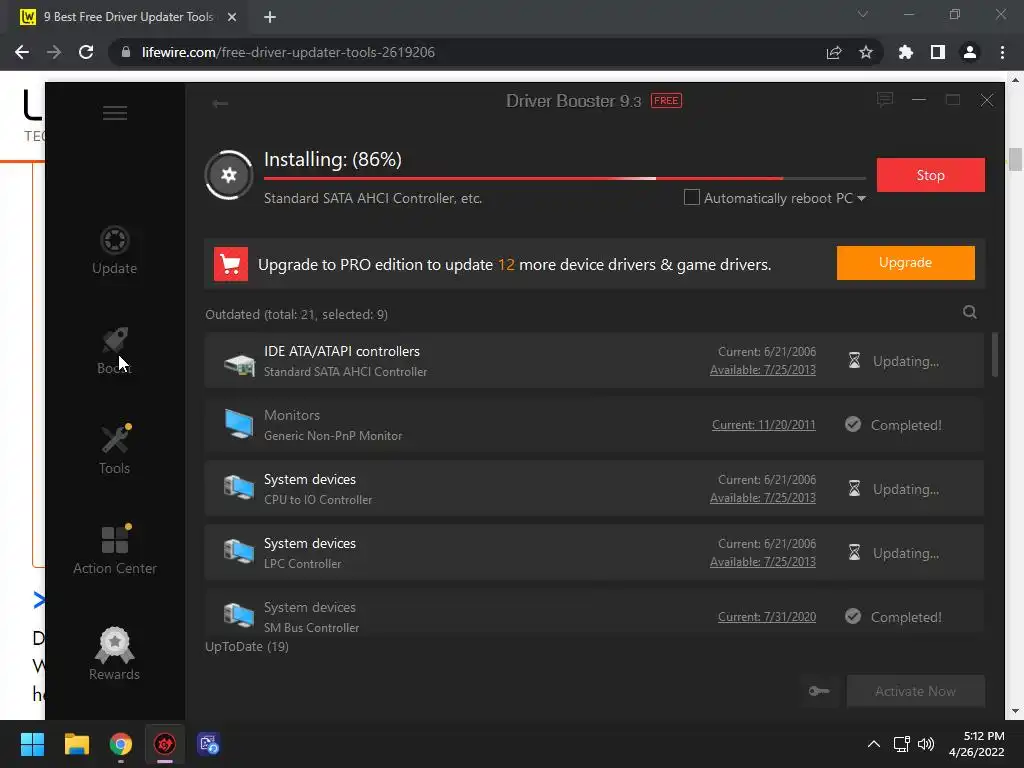Click the installing progress bar
The width and height of the screenshot is (1024, 768).
(x=565, y=178)
